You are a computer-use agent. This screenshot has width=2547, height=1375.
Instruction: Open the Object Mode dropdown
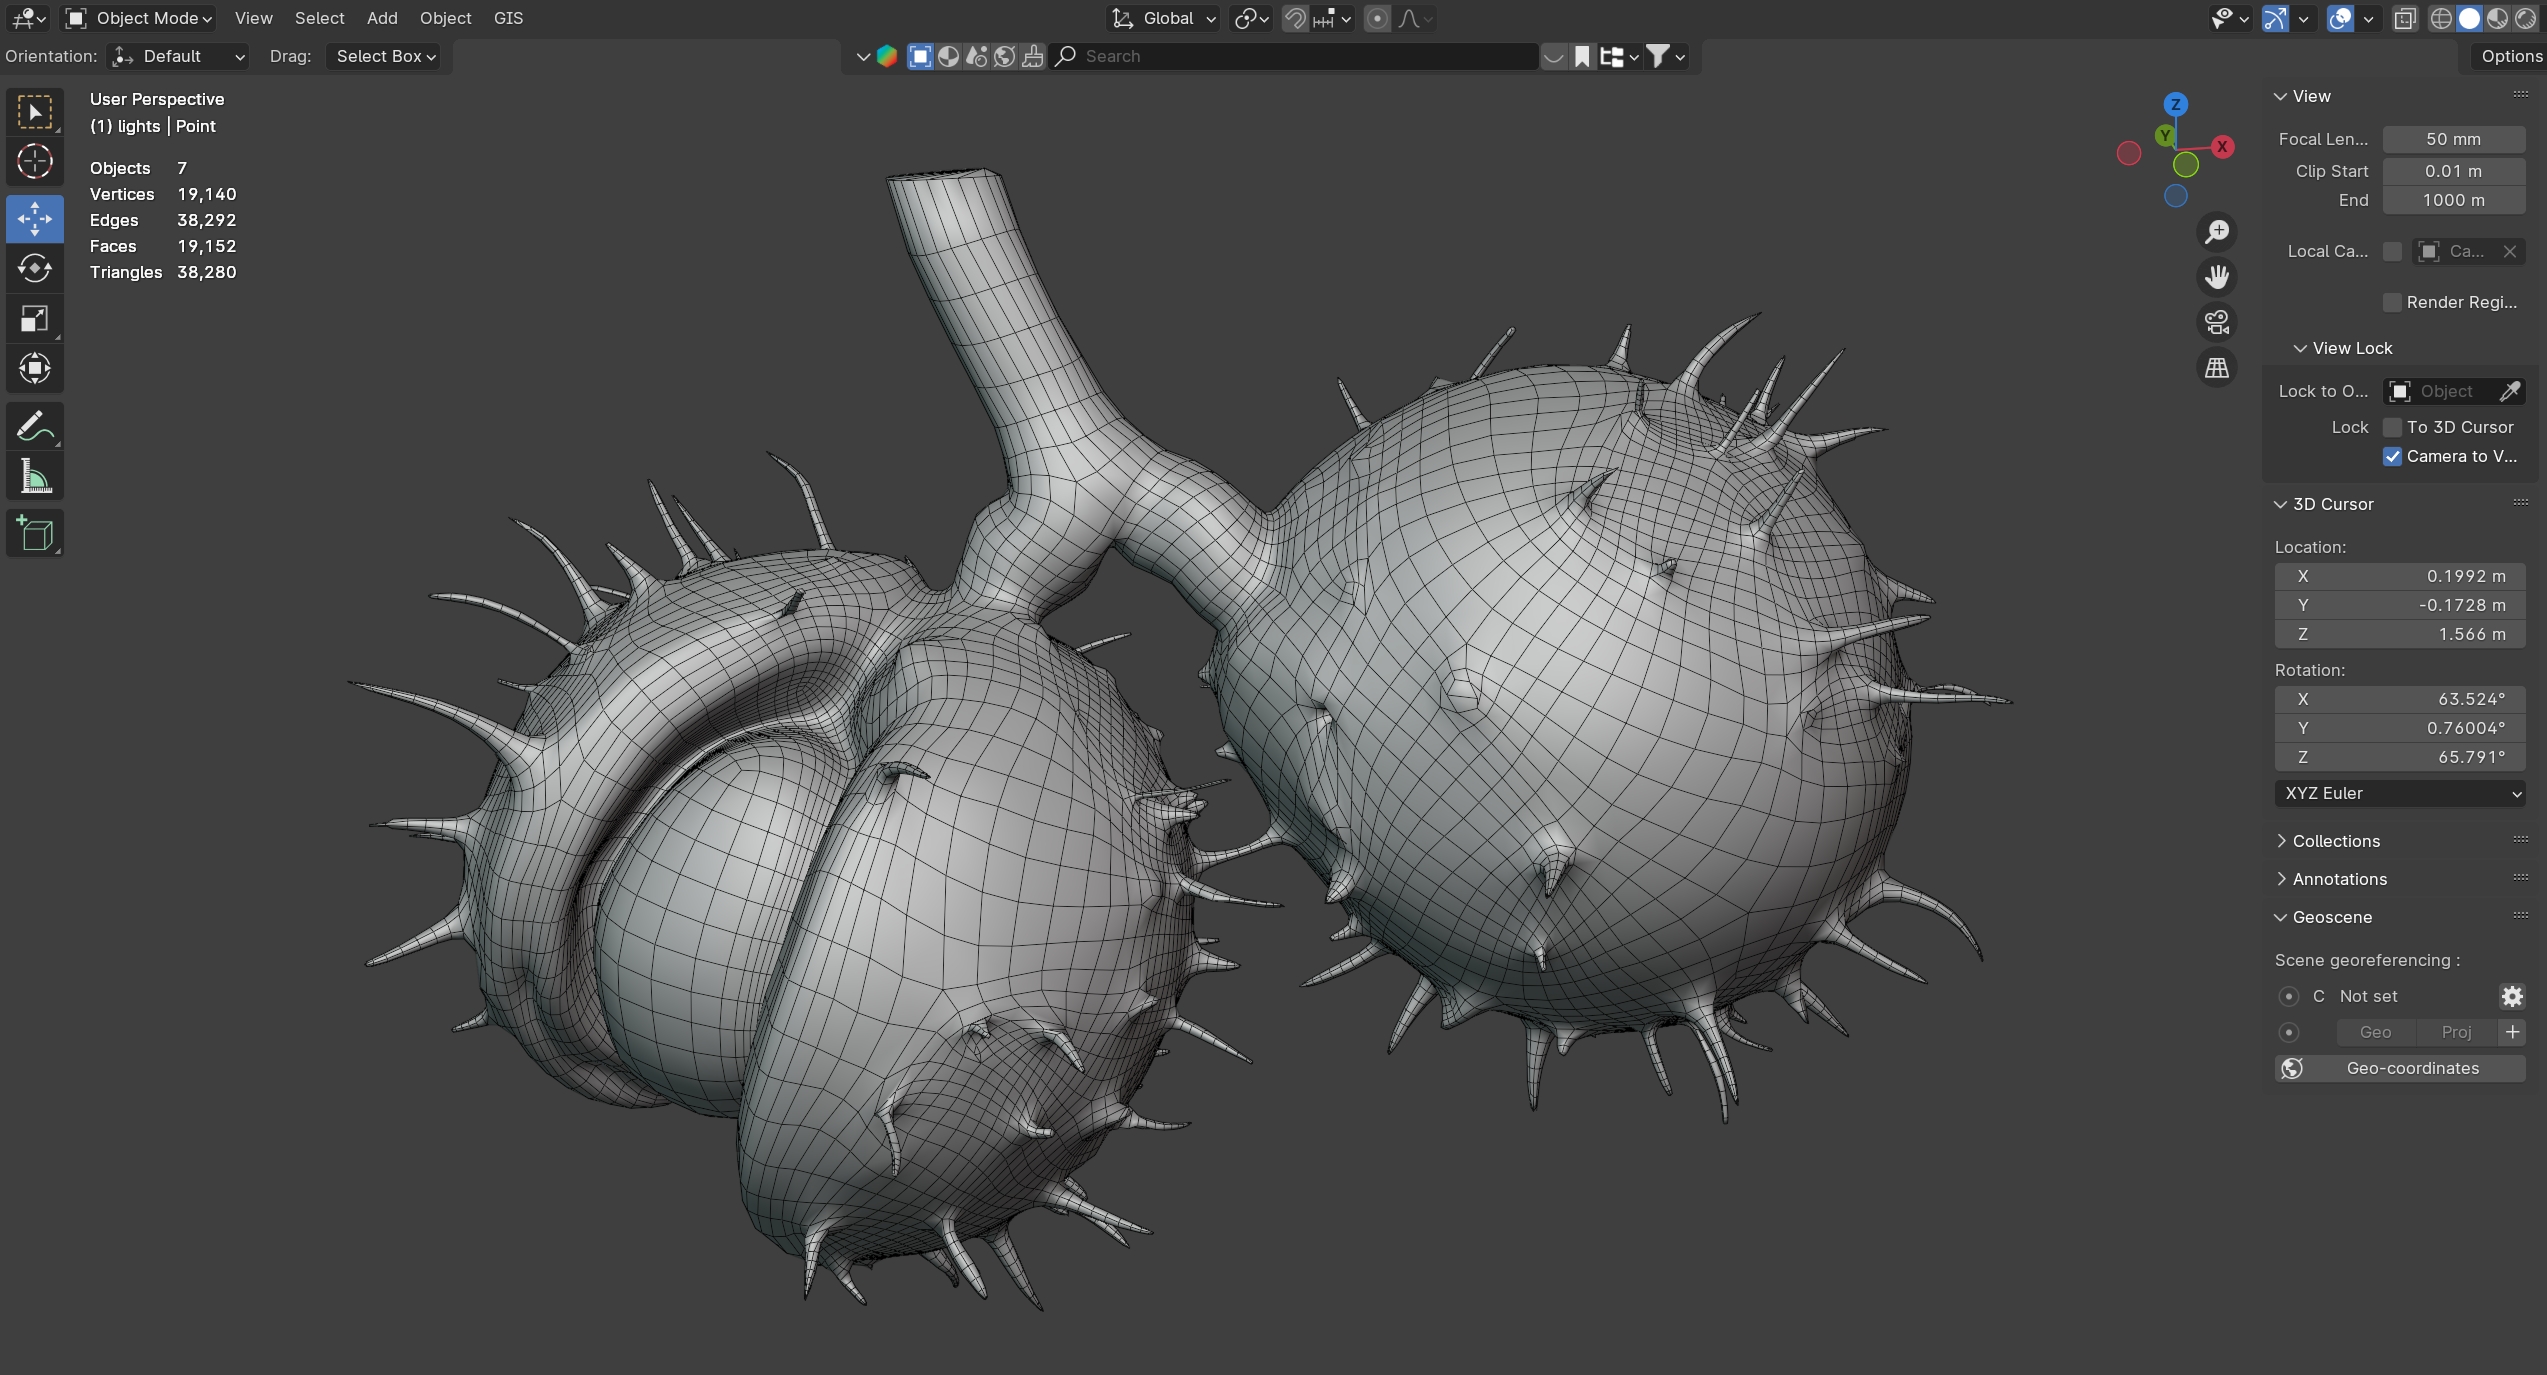pos(140,18)
